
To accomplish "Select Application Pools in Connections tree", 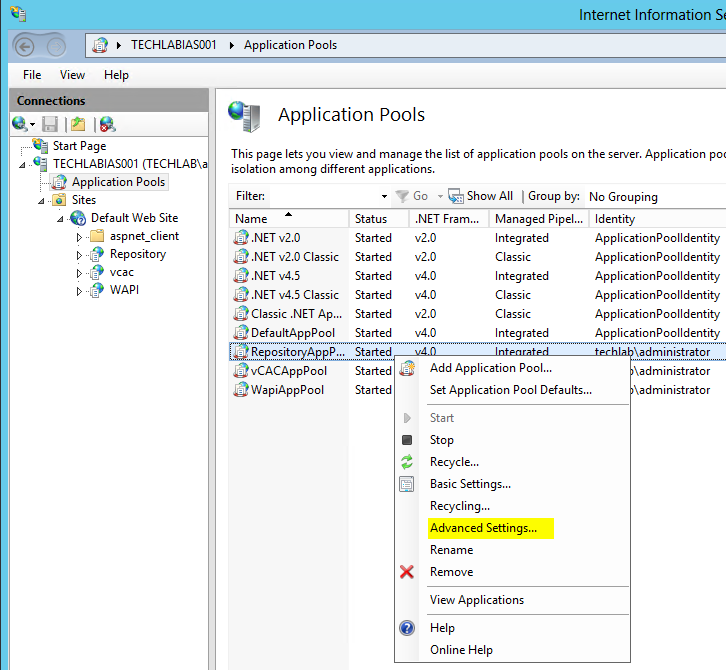I will coord(118,182).
